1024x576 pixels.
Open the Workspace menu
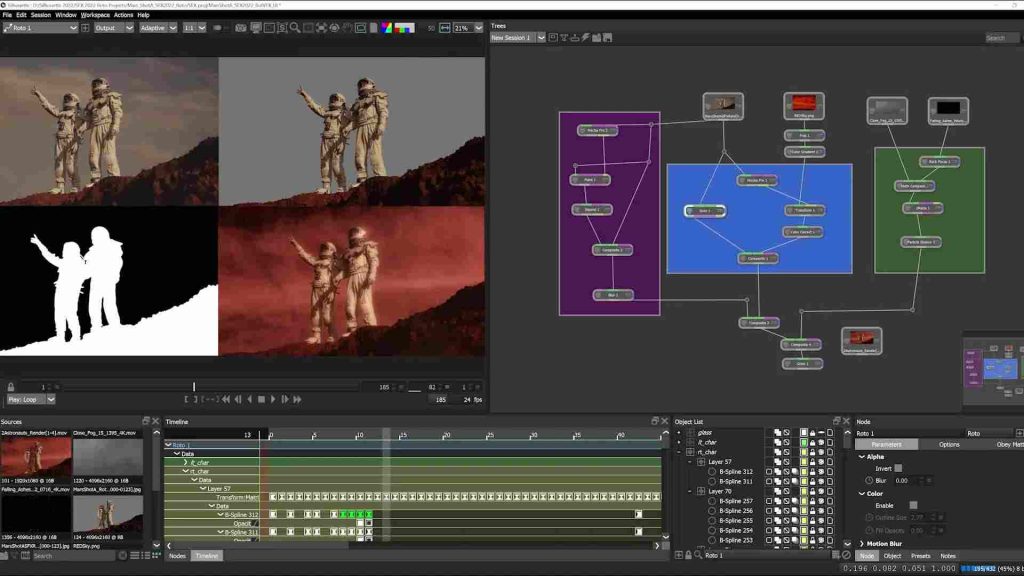coord(95,15)
